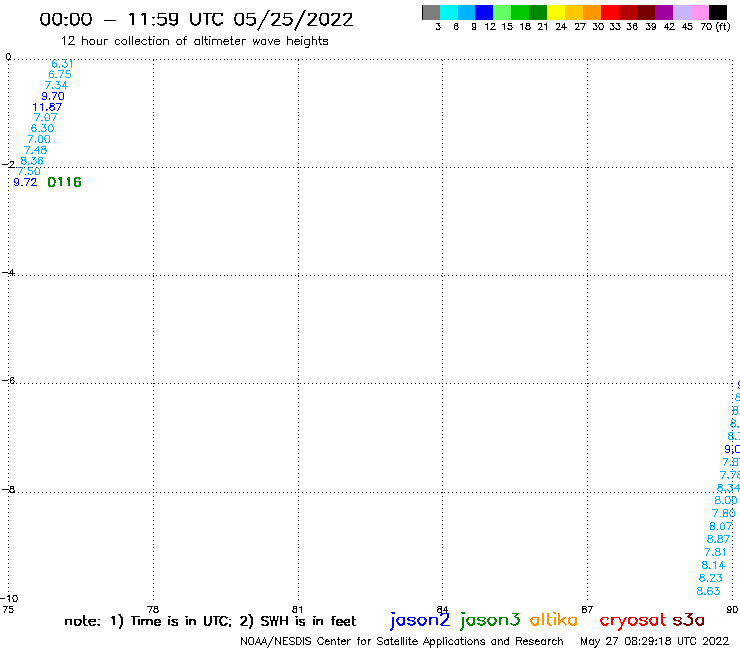Click the wave height value 6.75

[x=60, y=75]
